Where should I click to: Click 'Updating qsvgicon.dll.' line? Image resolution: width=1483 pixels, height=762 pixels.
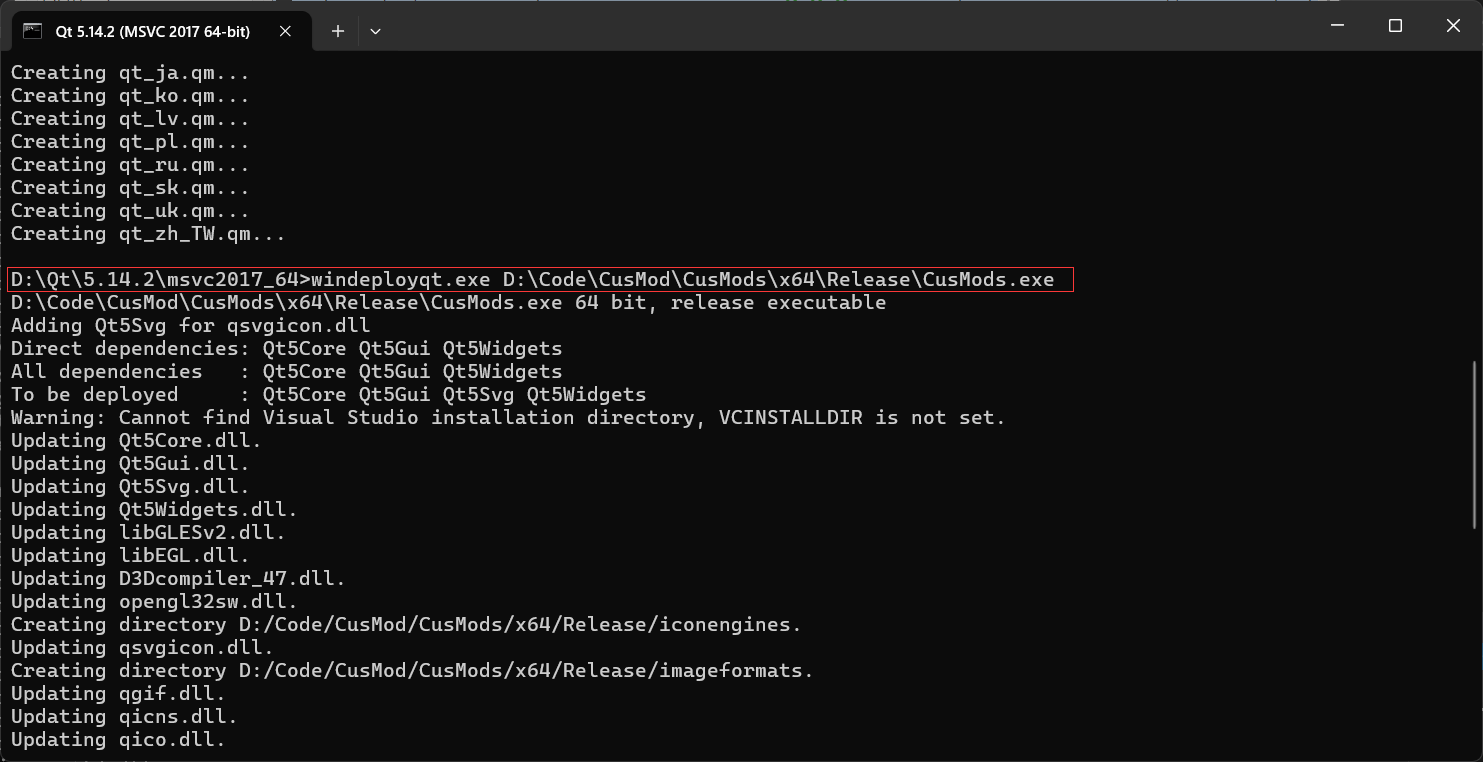point(142,647)
